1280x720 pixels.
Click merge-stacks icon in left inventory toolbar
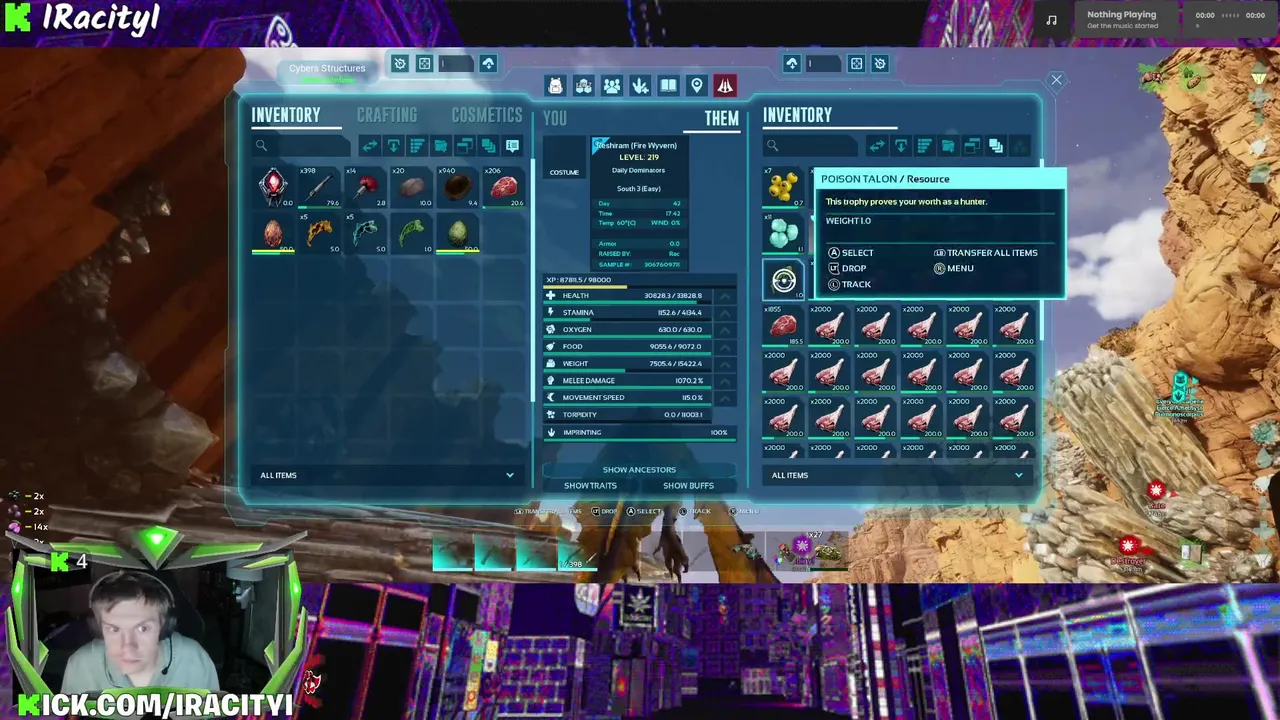(x=489, y=146)
